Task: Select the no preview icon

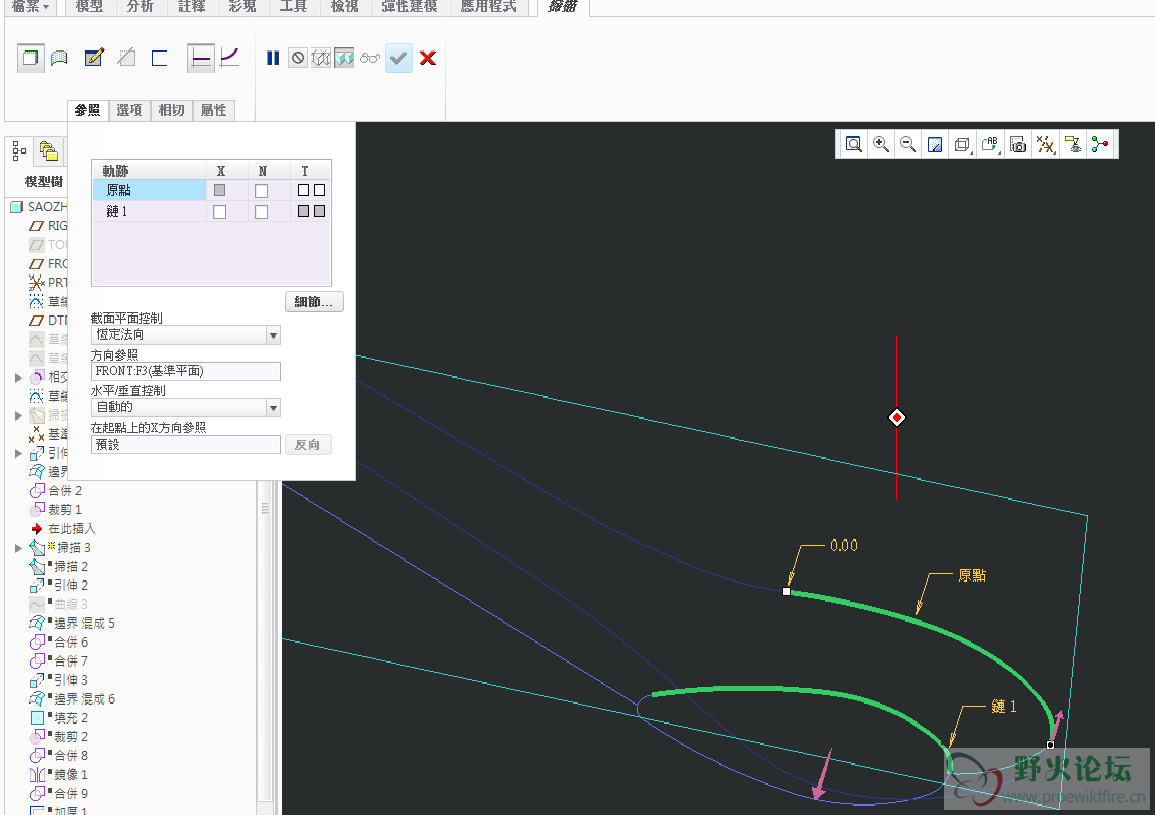Action: coord(298,57)
